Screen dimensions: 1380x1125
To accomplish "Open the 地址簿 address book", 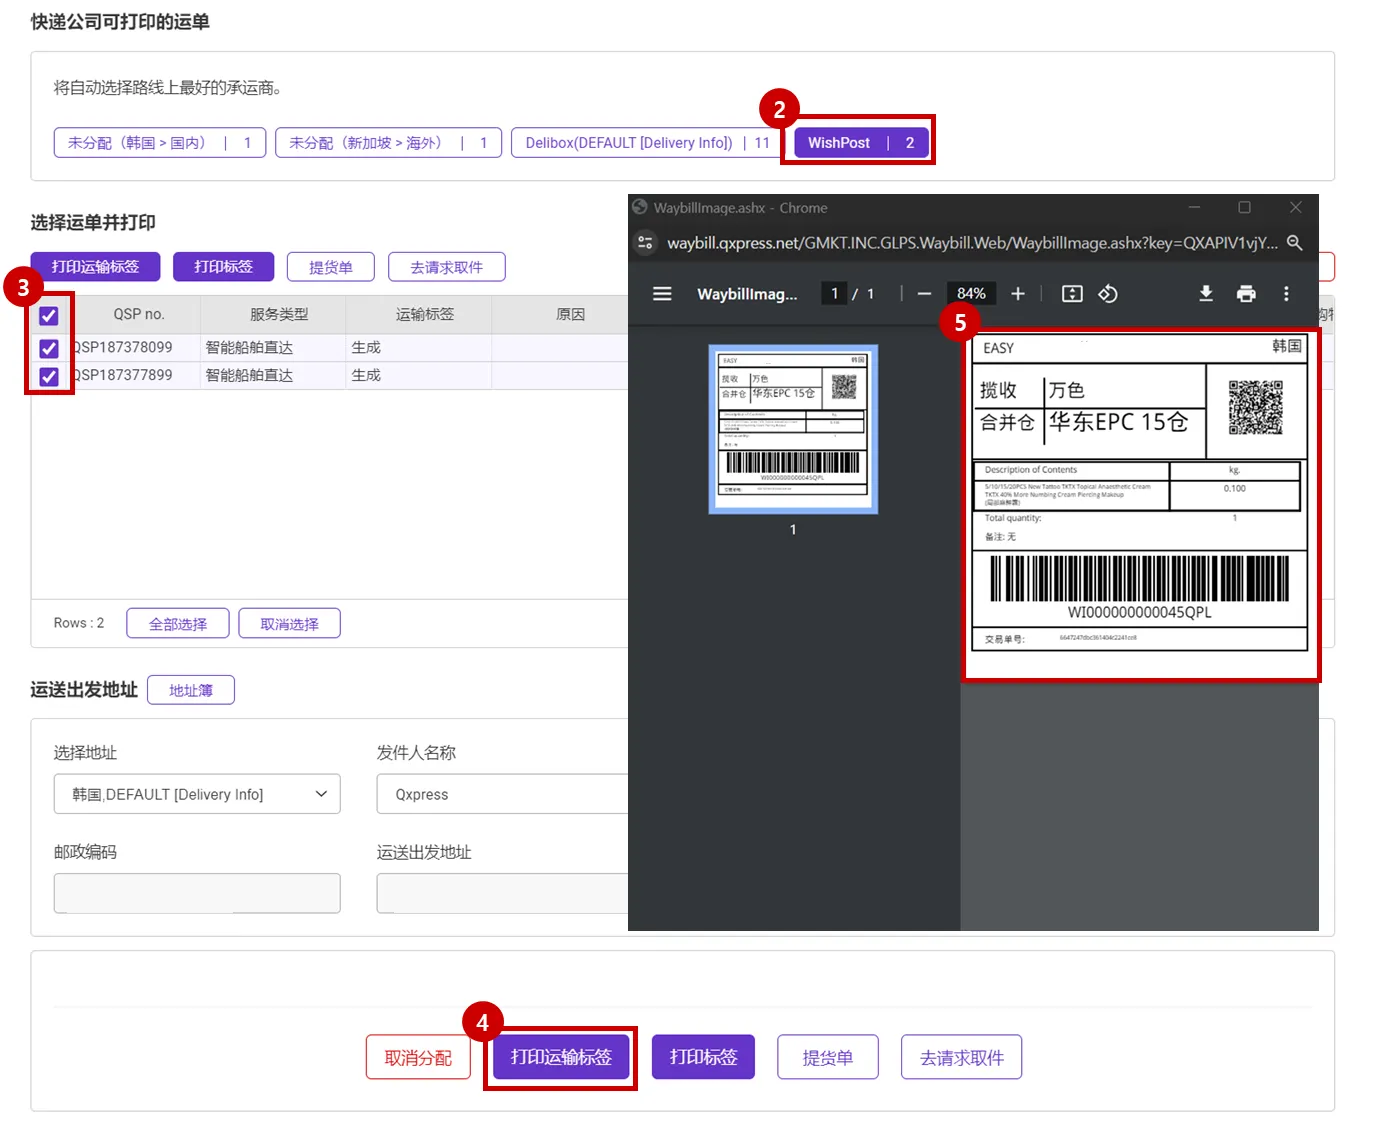I will pos(191,690).
